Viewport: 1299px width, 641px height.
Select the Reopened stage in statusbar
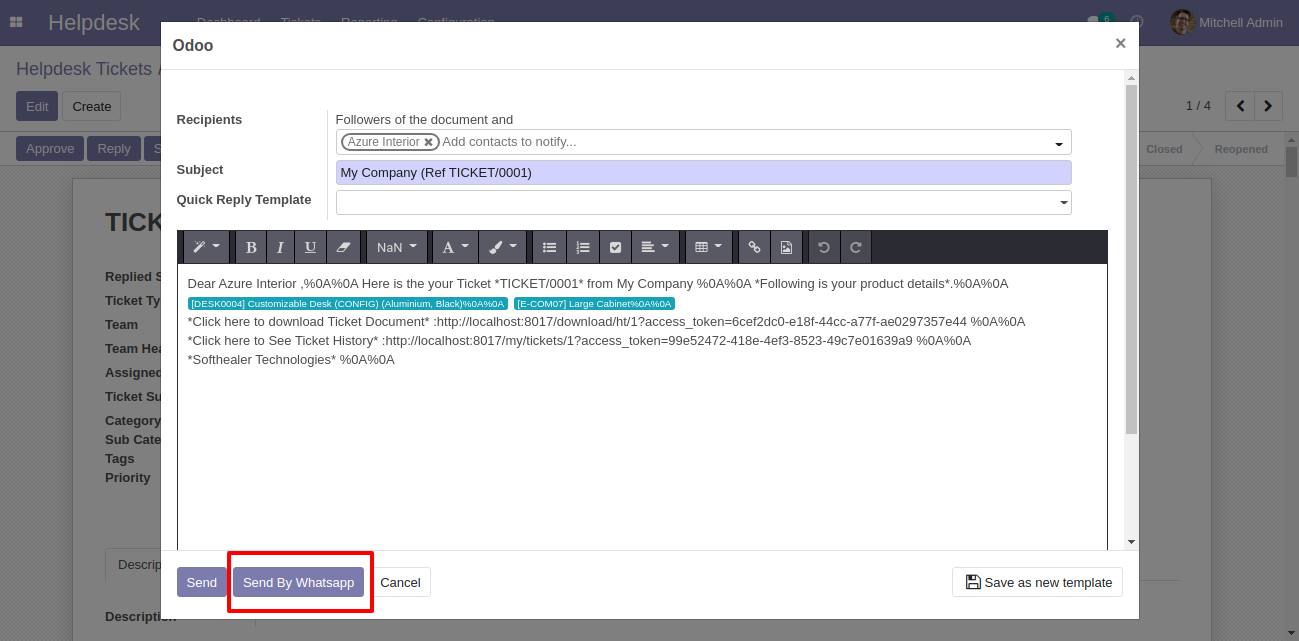pyautogui.click(x=1241, y=149)
